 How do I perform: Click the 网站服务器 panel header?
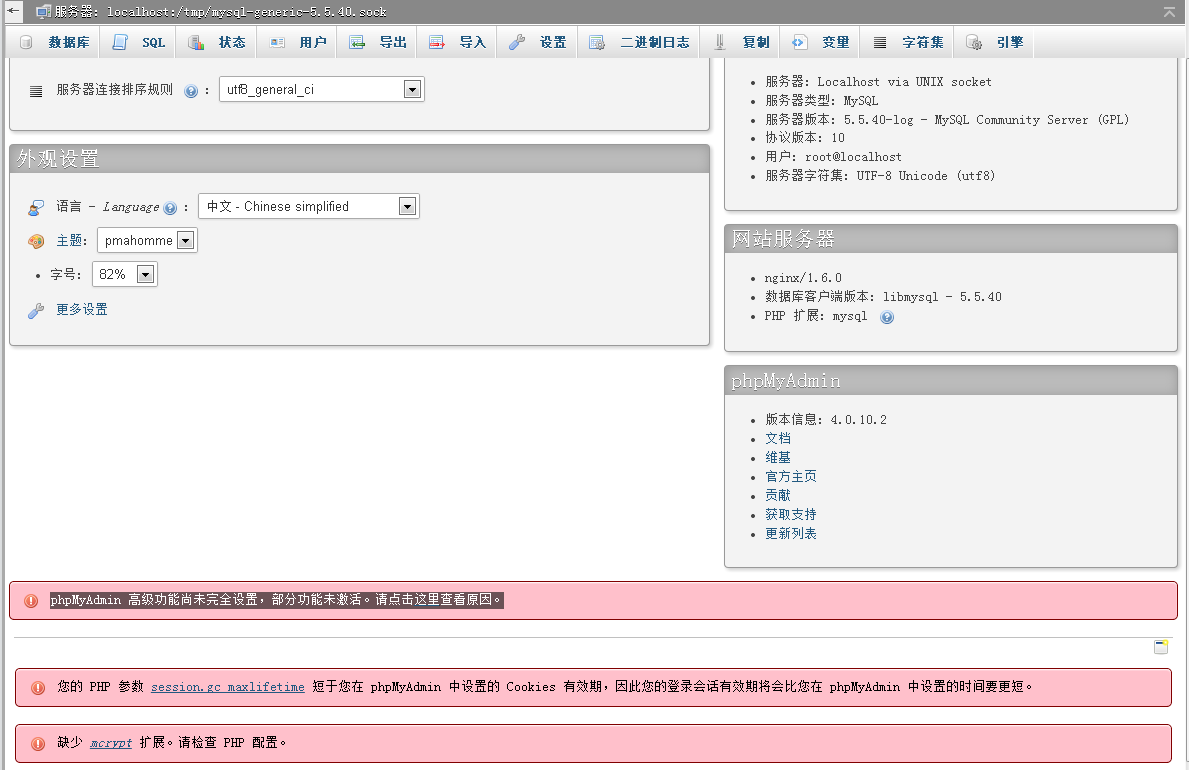[x=951, y=239]
